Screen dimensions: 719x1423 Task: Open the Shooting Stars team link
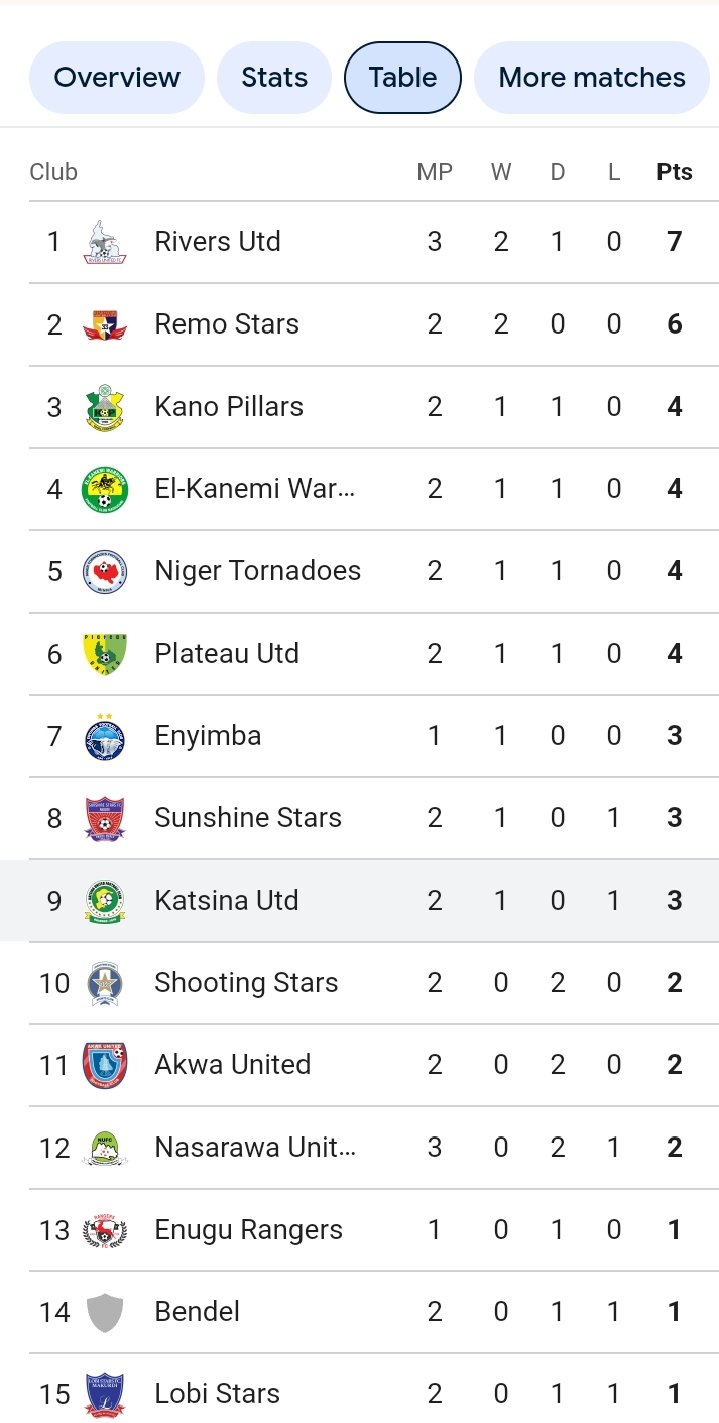coord(246,983)
